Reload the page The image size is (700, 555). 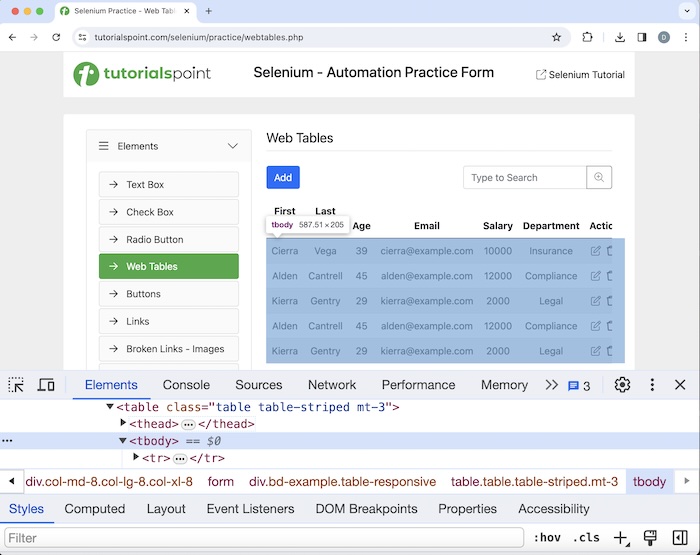tap(56, 37)
